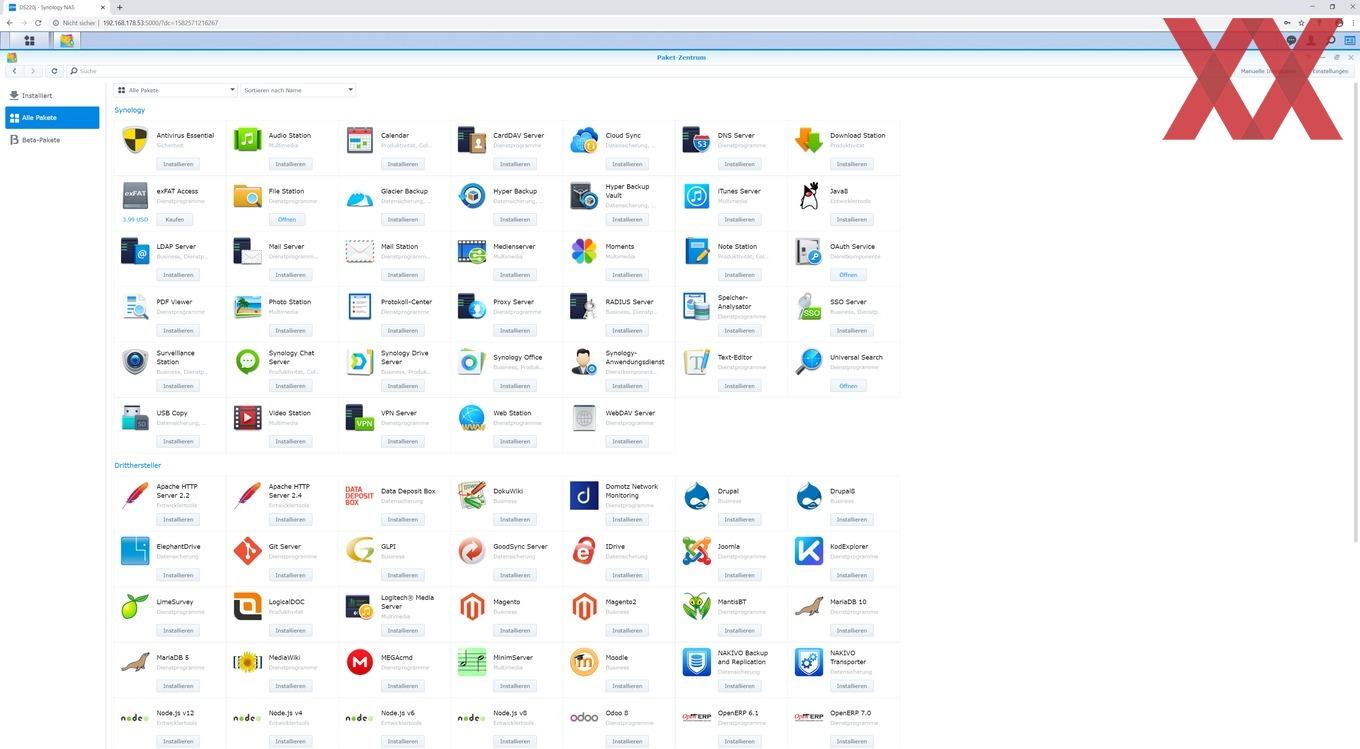This screenshot has height=749, width=1360.
Task: Select the Download Station arrow icon
Action: (x=809, y=140)
